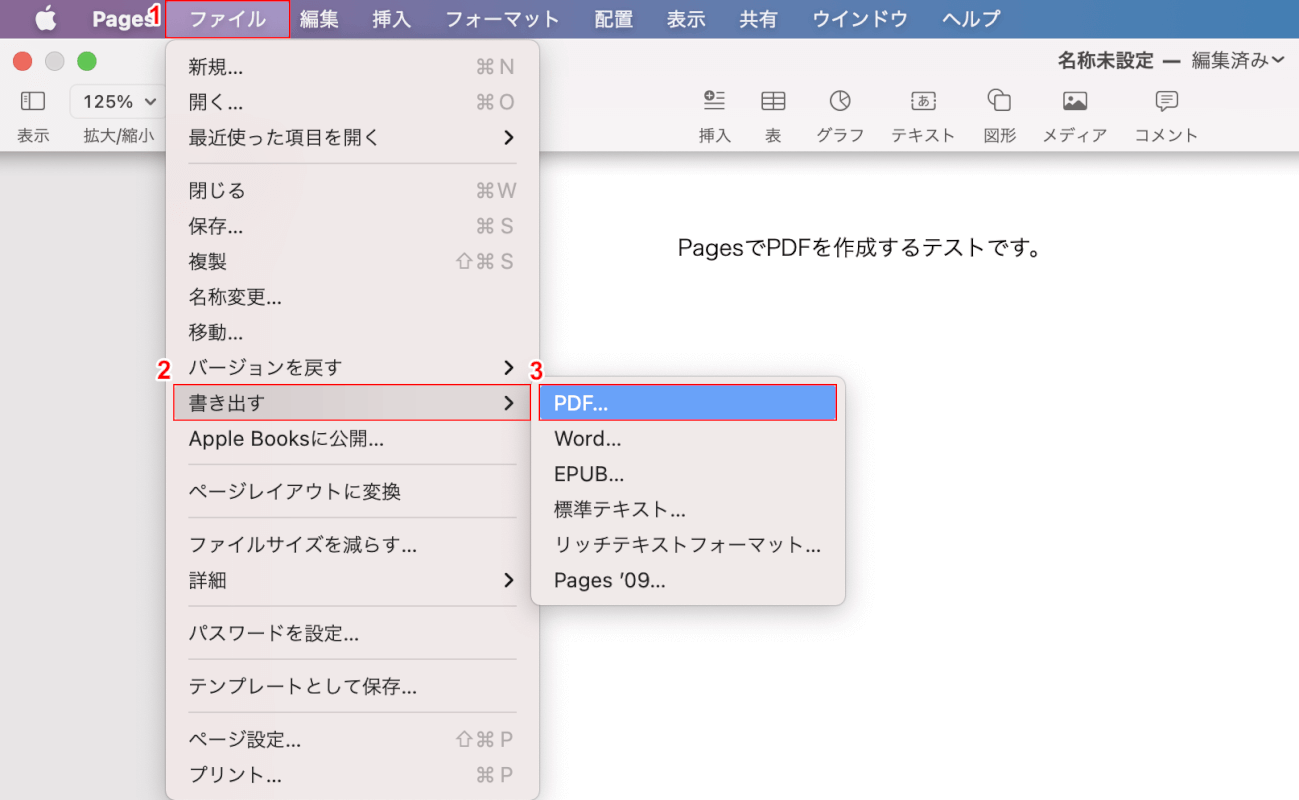Open the ファイル menu
Screen dimensions: 1299x800
[228, 19]
